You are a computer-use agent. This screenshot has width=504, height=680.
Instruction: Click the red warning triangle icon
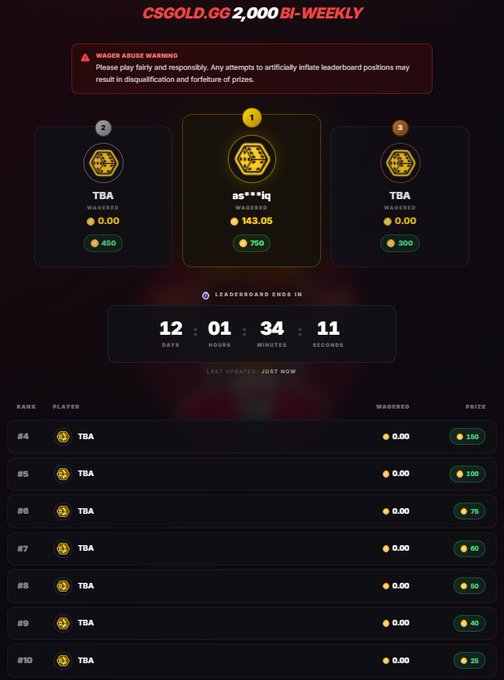point(85,57)
